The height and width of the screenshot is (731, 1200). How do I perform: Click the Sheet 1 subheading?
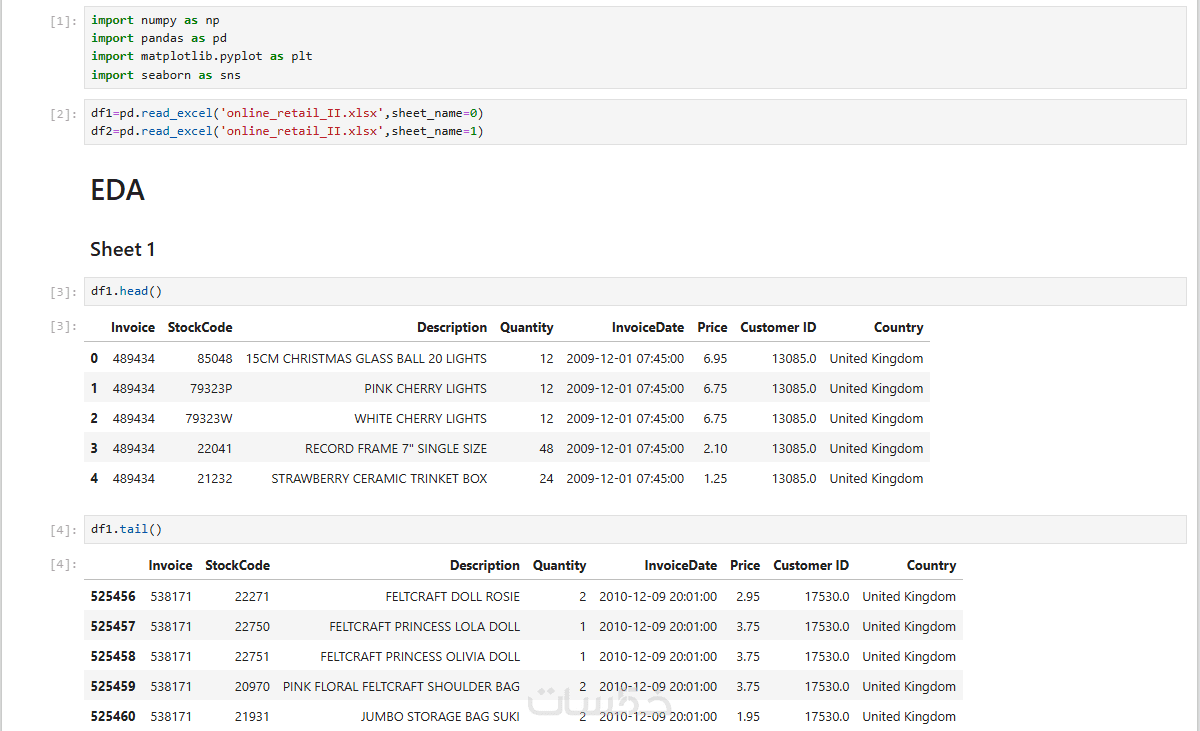(x=123, y=249)
